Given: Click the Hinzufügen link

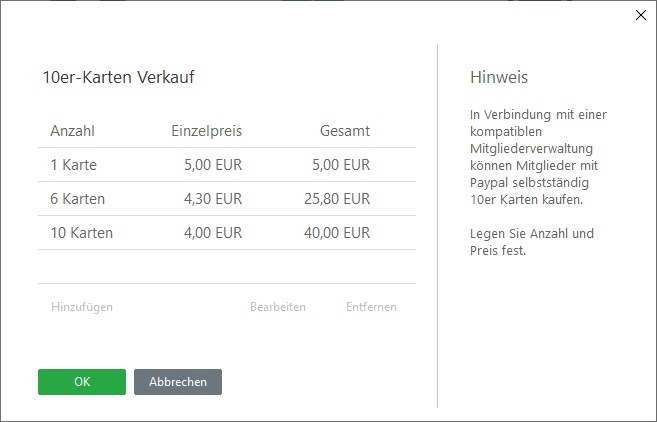Looking at the screenshot, I should pyautogui.click(x=82, y=307).
